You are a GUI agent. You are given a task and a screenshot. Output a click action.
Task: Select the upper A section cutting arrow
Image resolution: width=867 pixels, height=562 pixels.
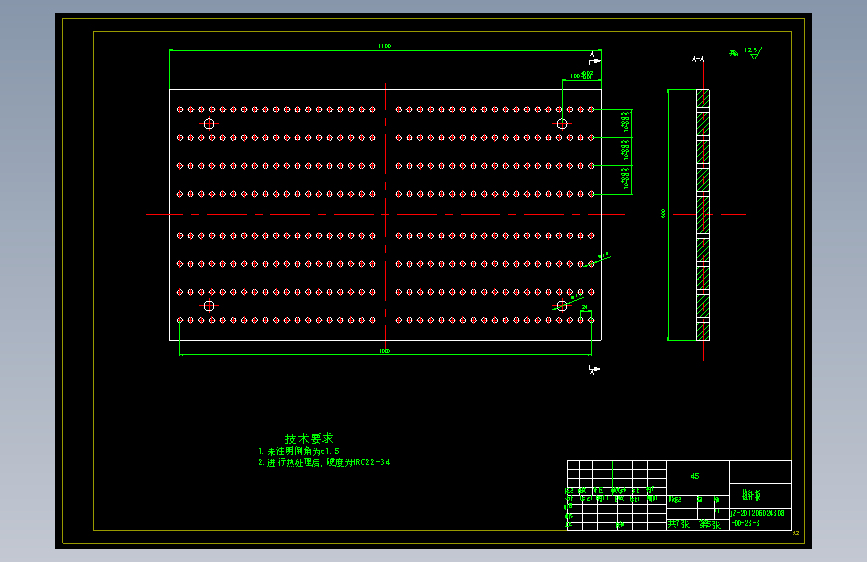pyautogui.click(x=594, y=59)
